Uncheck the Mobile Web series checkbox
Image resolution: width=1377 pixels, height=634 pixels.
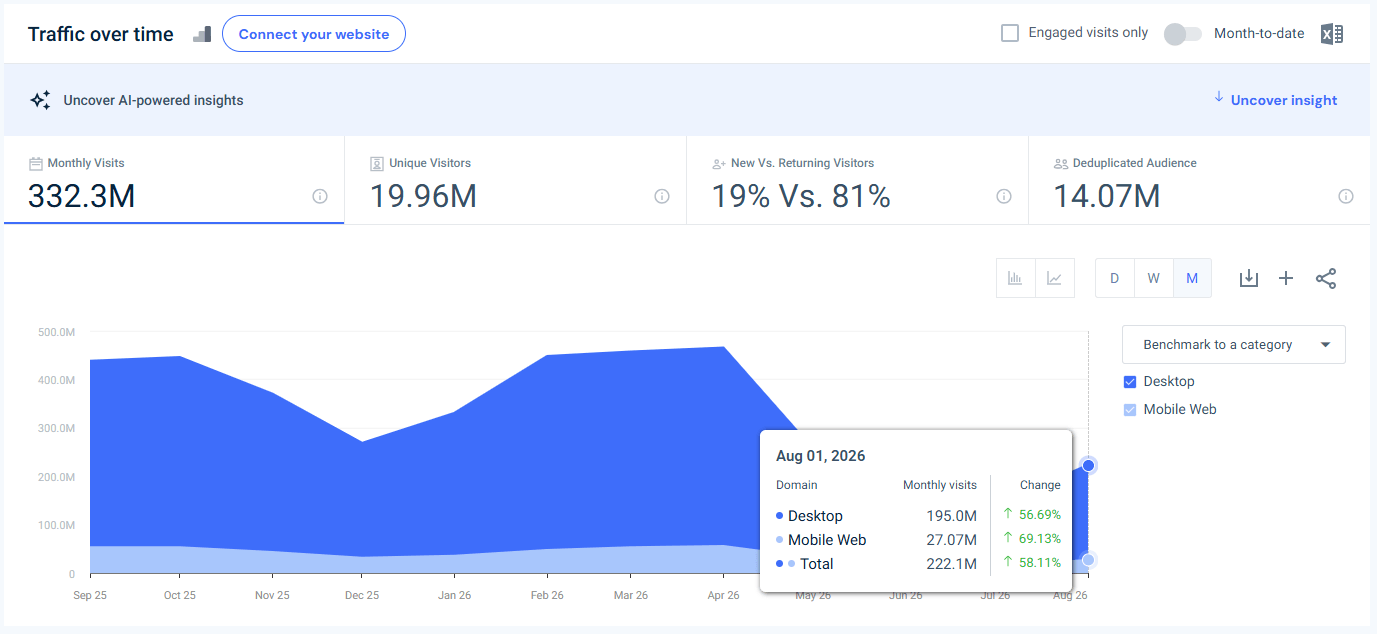pos(1130,409)
